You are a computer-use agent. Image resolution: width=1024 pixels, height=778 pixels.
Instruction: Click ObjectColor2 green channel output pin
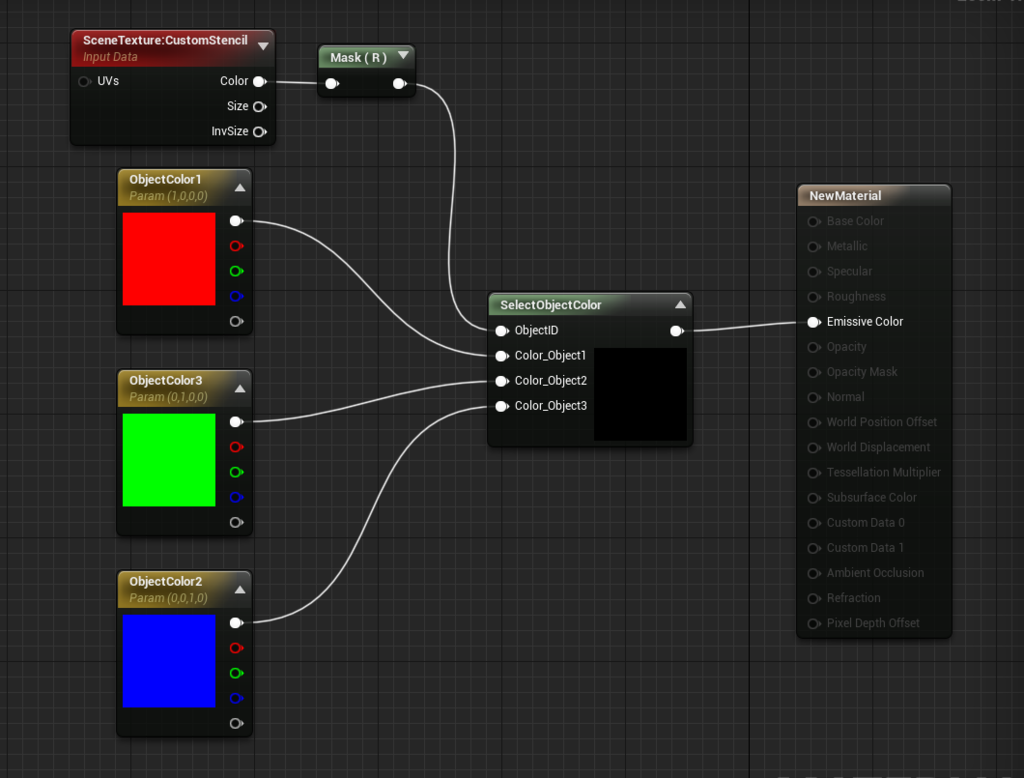coord(236,673)
